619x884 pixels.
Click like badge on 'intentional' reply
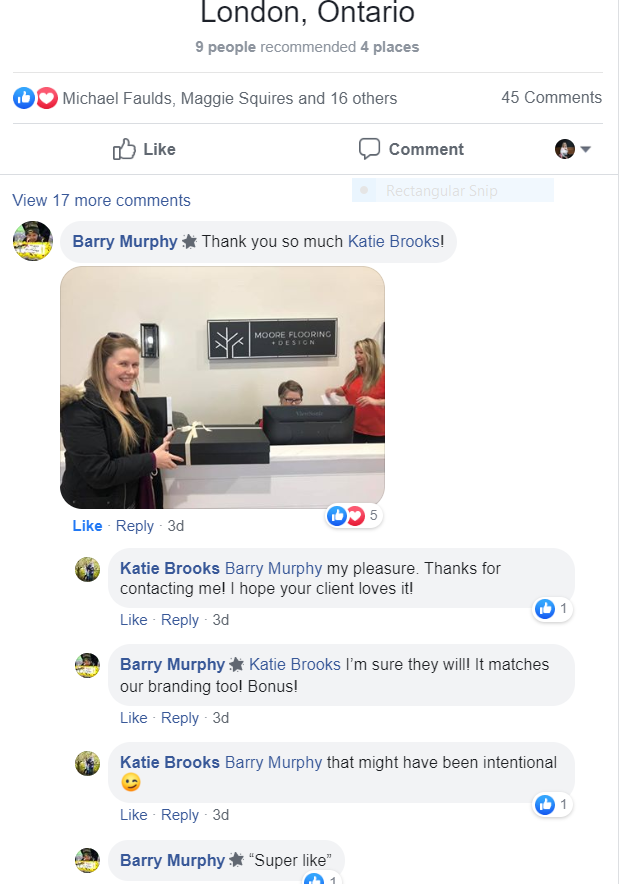click(552, 805)
